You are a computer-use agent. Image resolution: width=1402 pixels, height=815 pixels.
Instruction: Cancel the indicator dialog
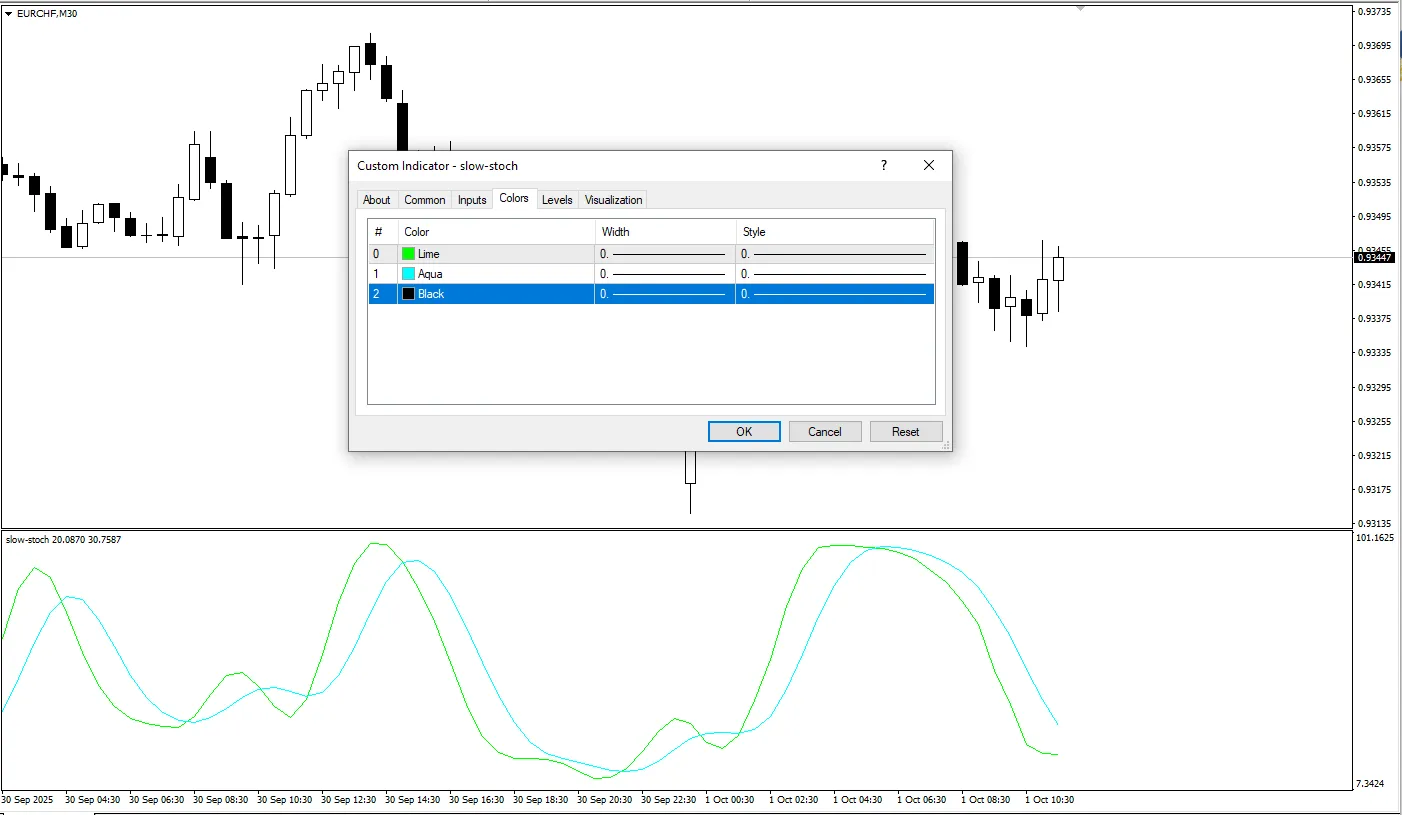(x=825, y=432)
